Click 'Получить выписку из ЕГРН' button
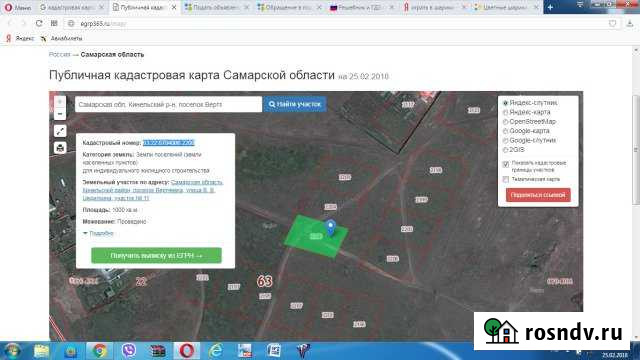This screenshot has width=640, height=360. [x=156, y=256]
